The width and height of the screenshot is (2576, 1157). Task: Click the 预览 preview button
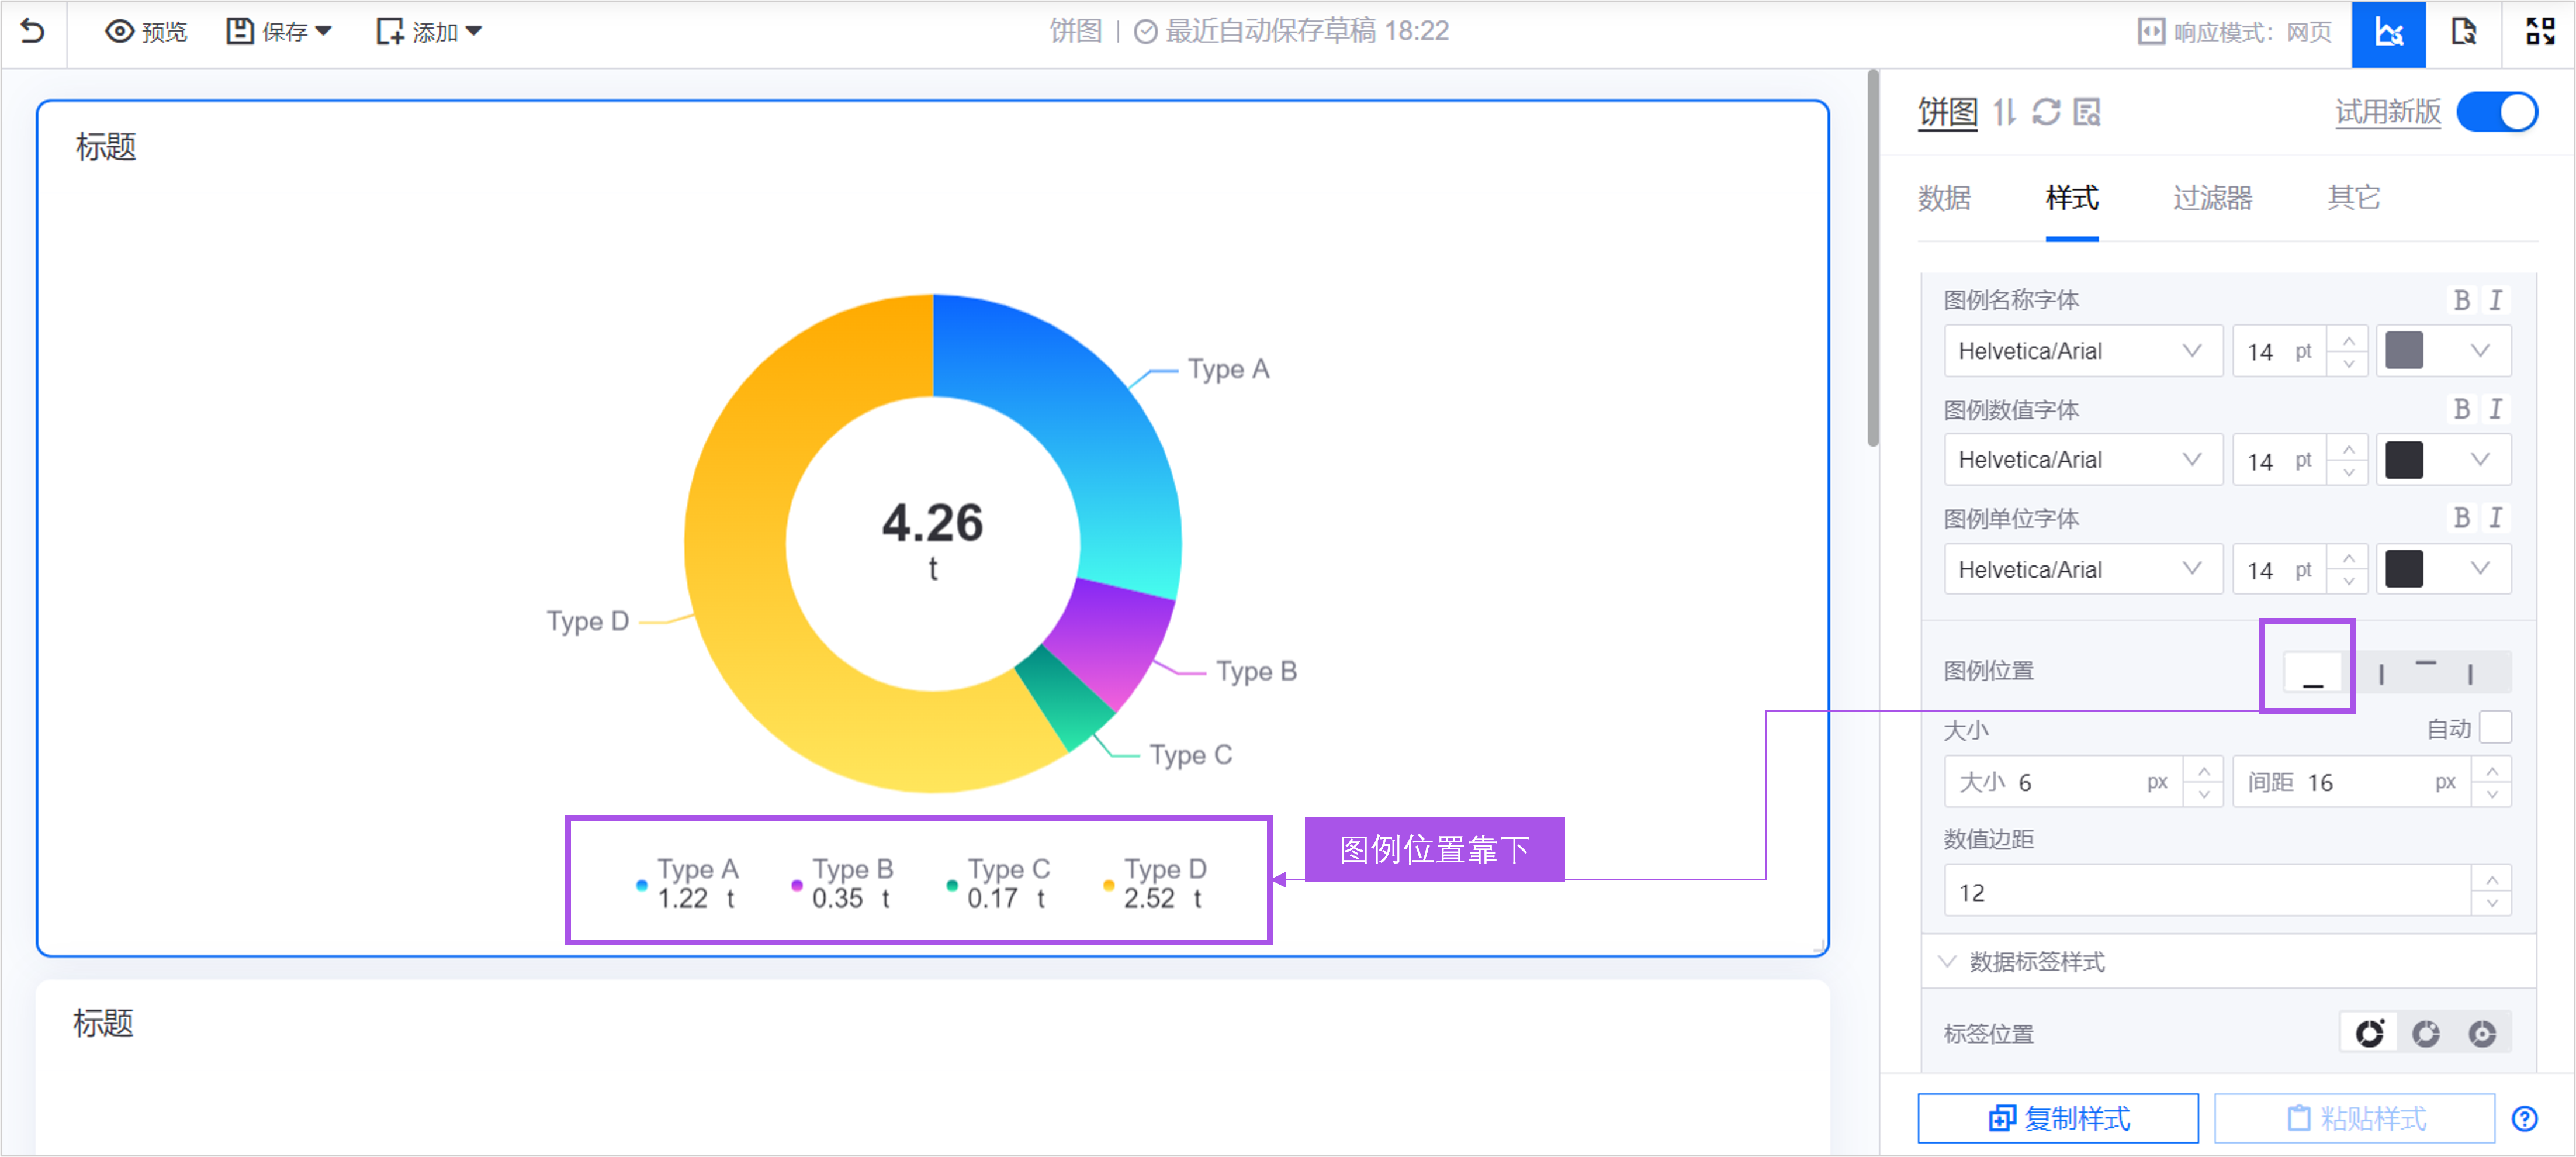pyautogui.click(x=146, y=32)
